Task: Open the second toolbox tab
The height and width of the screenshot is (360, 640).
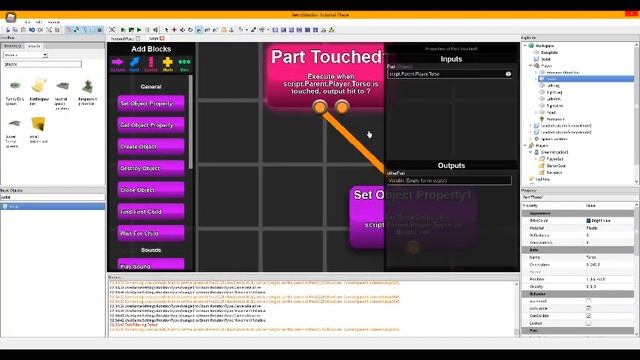Action: pos(34,46)
